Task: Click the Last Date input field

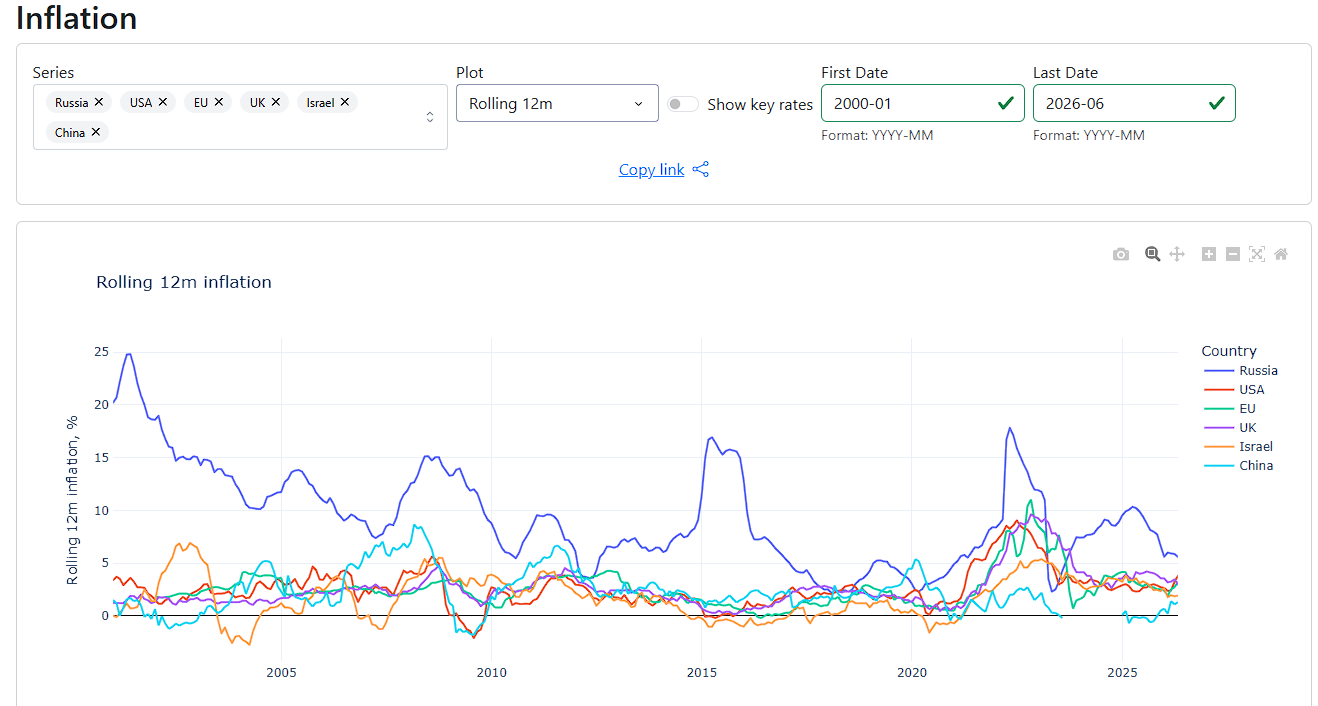Action: click(x=1134, y=103)
